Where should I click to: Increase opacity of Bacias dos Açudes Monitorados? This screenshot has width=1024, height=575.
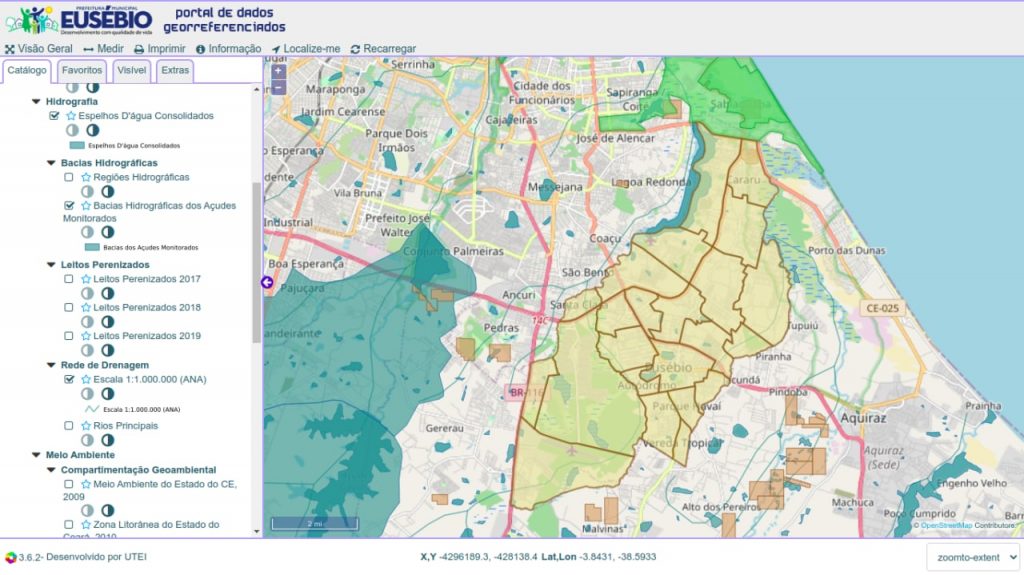click(x=108, y=232)
